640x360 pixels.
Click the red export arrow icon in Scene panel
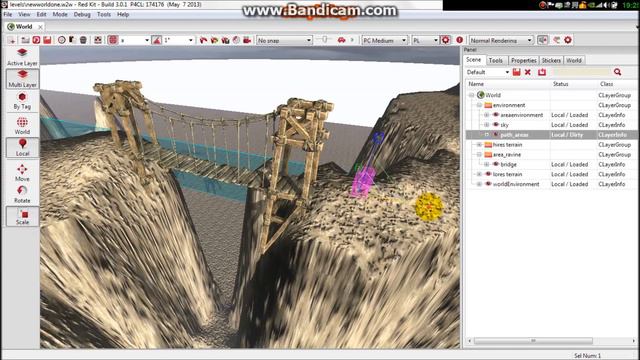542,72
